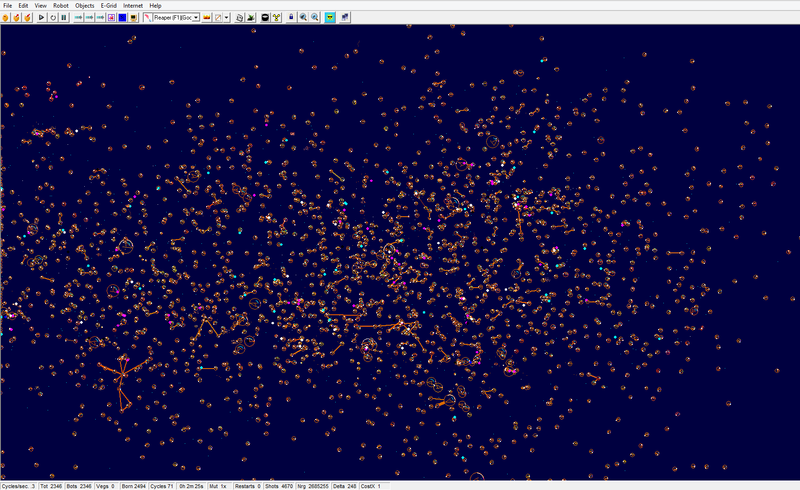Viewport: 800px width, 490px height.
Task: Click the 'Bots 2346' status entry
Action: click(x=79, y=486)
